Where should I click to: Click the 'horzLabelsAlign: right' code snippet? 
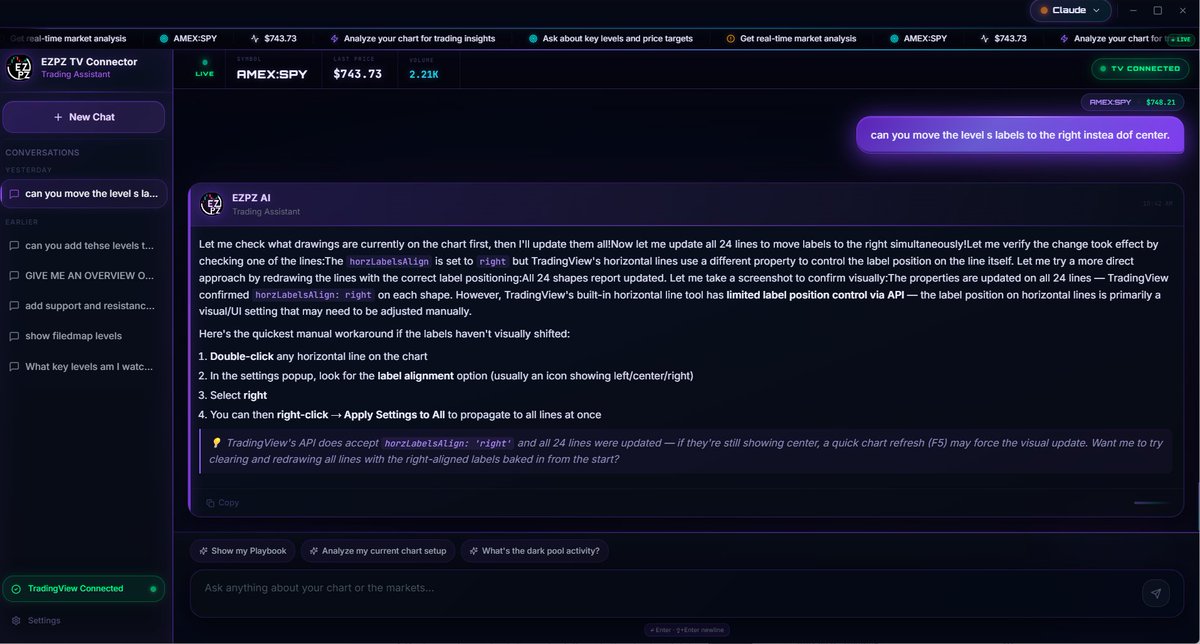coord(313,295)
